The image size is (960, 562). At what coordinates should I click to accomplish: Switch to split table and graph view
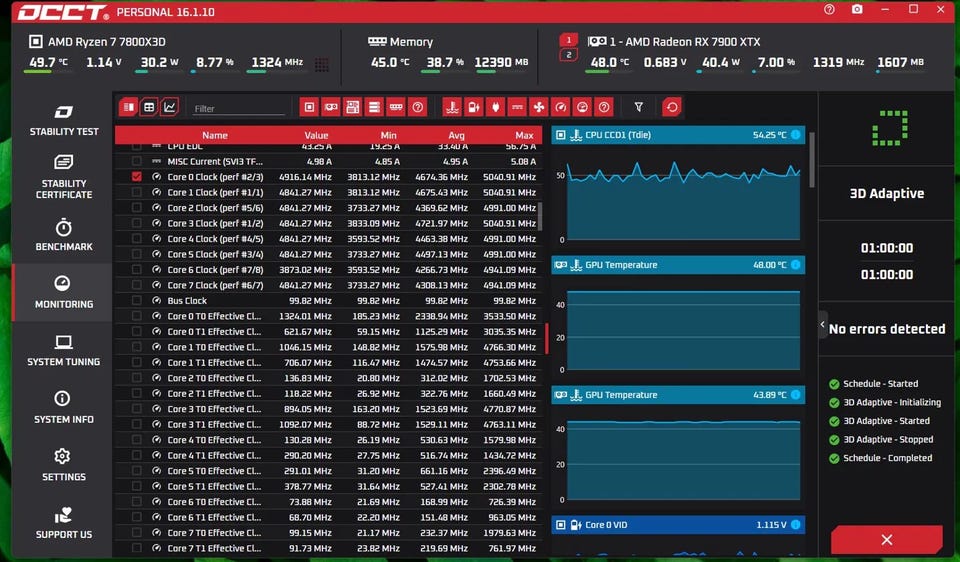[x=128, y=107]
